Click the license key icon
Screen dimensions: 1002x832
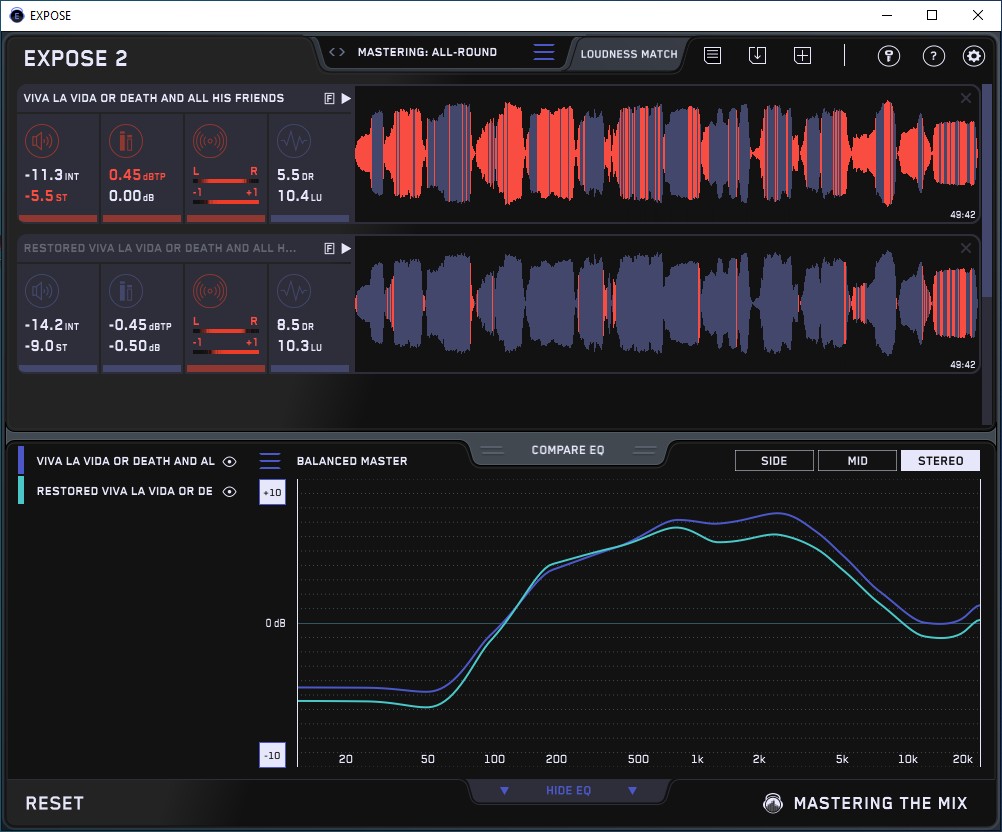tap(889, 56)
